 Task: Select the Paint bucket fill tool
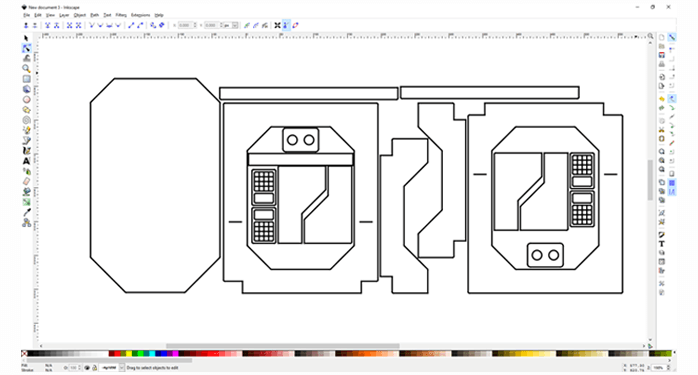click(26, 192)
